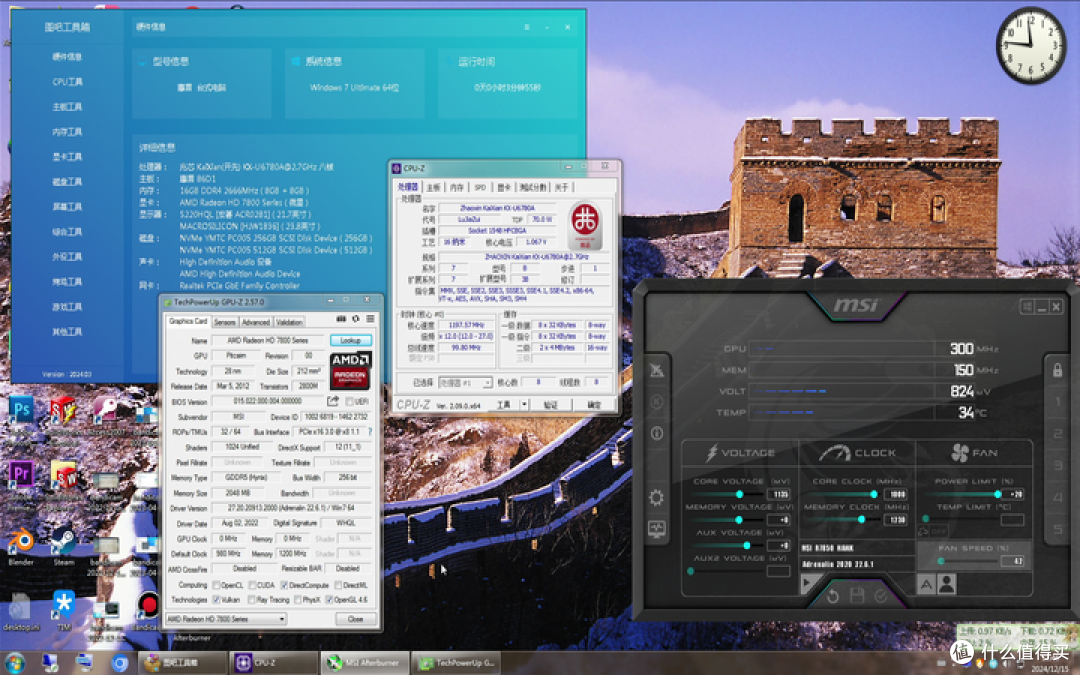The height and width of the screenshot is (675, 1080).
Task: Toggle the Ray Tracing checkbox in GPU-Z
Action: tap(252, 600)
